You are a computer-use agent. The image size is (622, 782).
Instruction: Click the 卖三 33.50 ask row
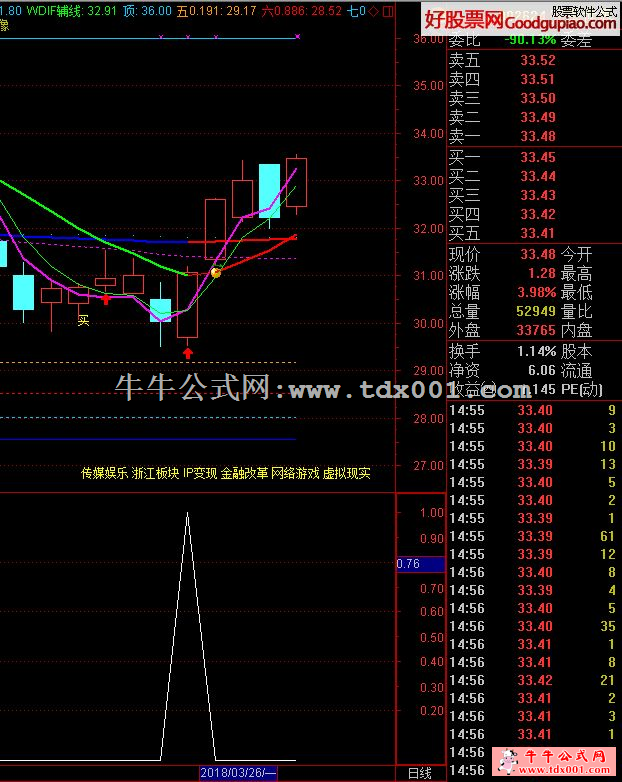[x=502, y=98]
